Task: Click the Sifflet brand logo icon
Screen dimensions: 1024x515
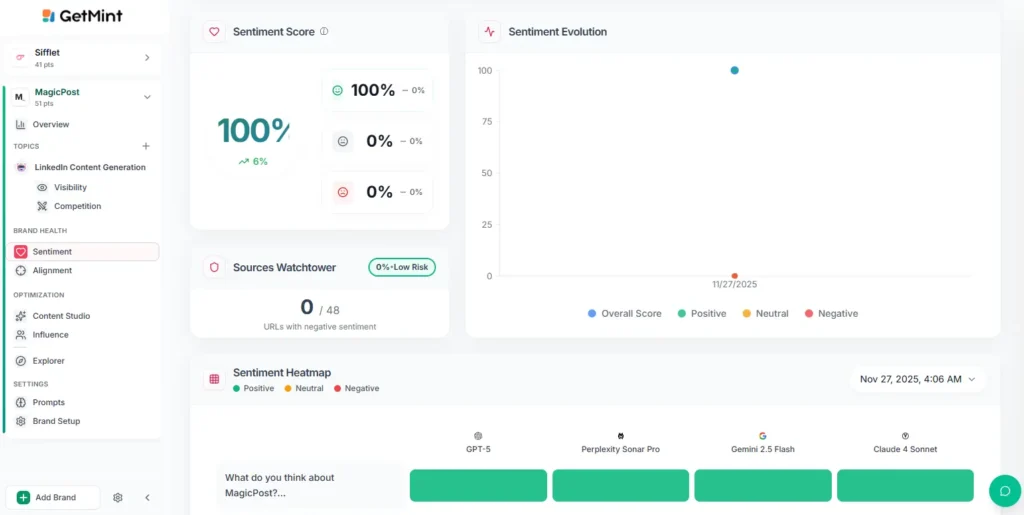Action: [20, 57]
